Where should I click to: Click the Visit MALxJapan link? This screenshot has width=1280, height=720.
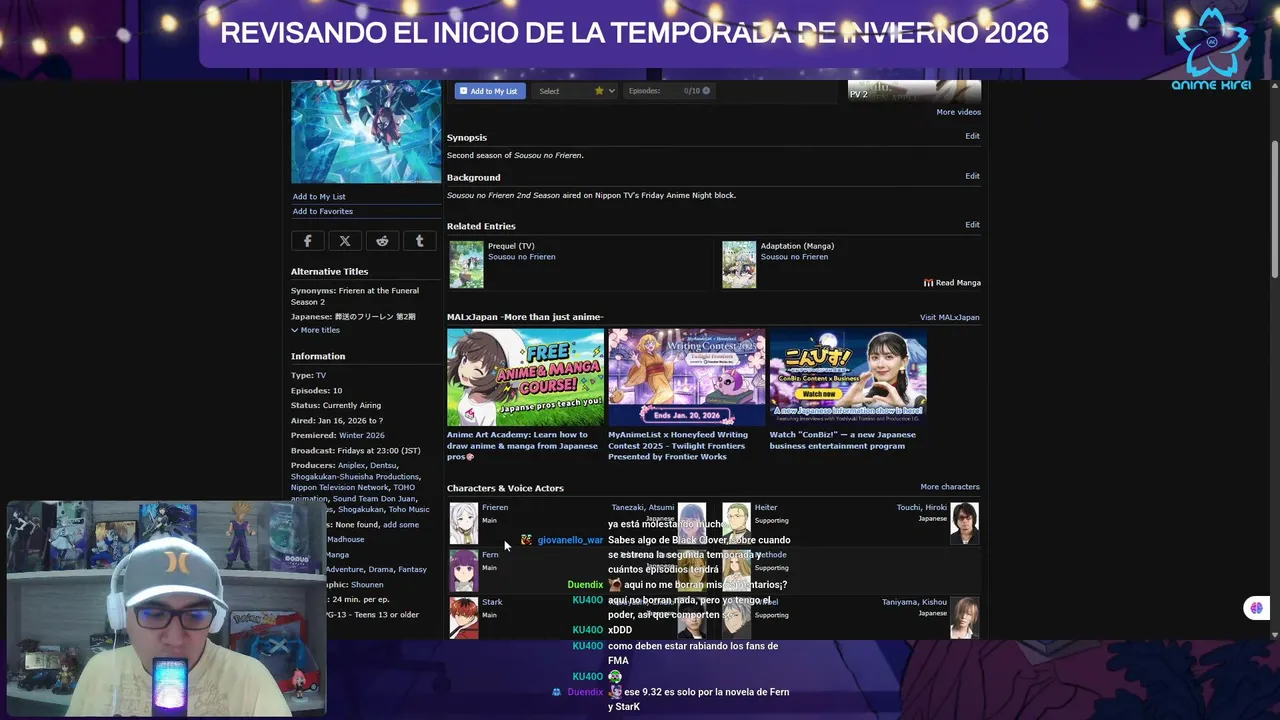point(950,318)
